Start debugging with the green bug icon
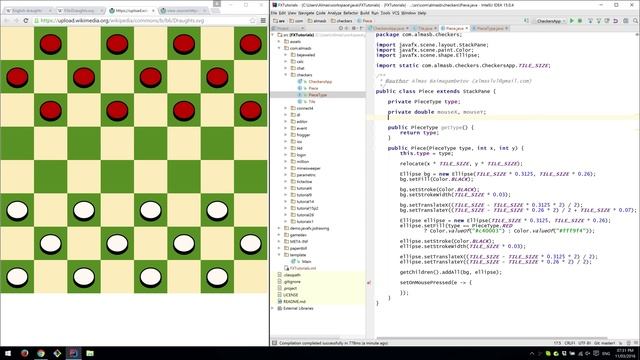This screenshot has width=640, height=360. [580, 20]
